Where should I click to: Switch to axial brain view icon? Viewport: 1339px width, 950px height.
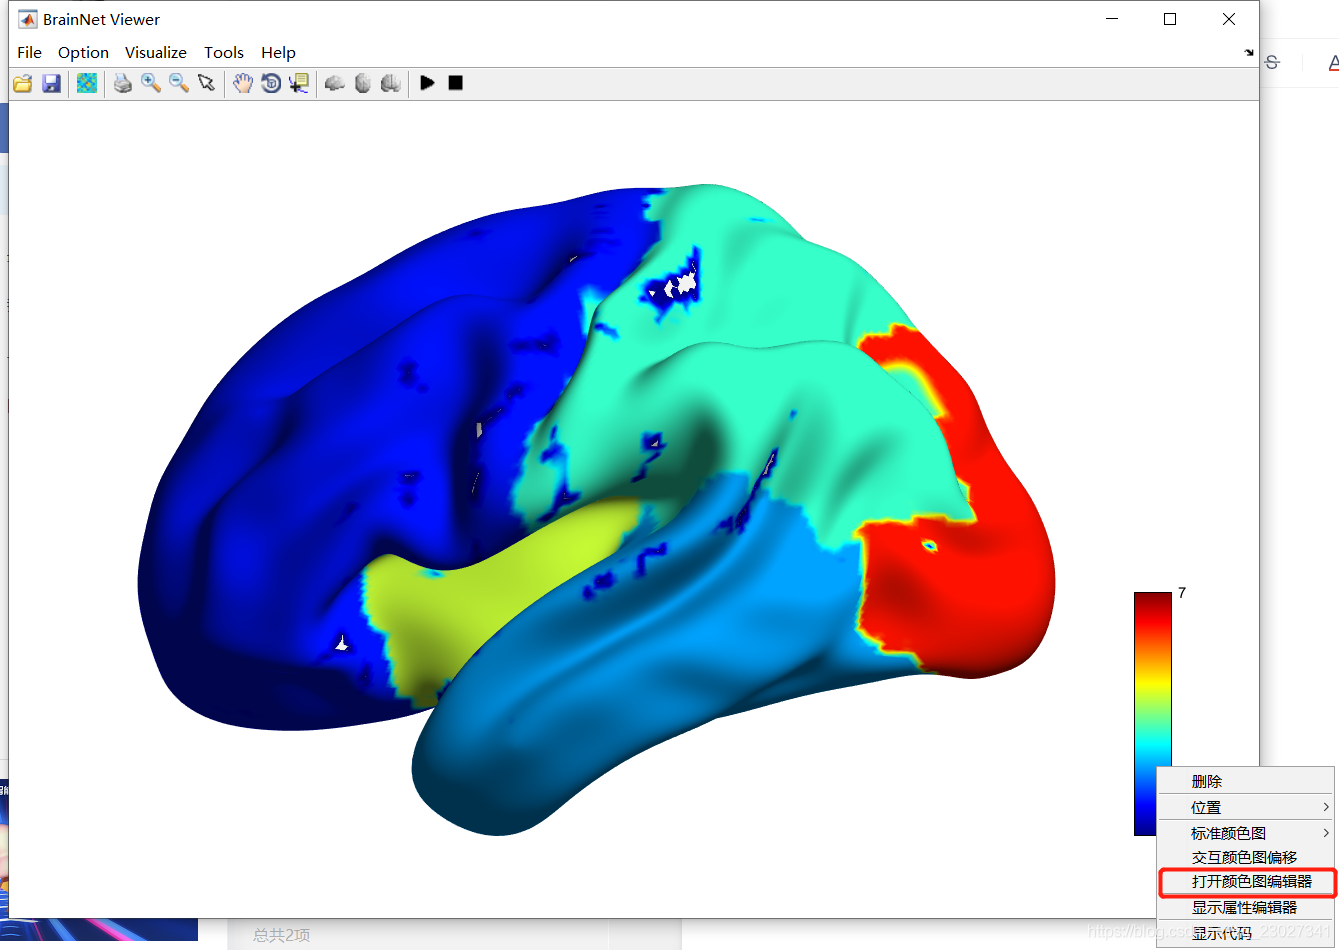(363, 83)
